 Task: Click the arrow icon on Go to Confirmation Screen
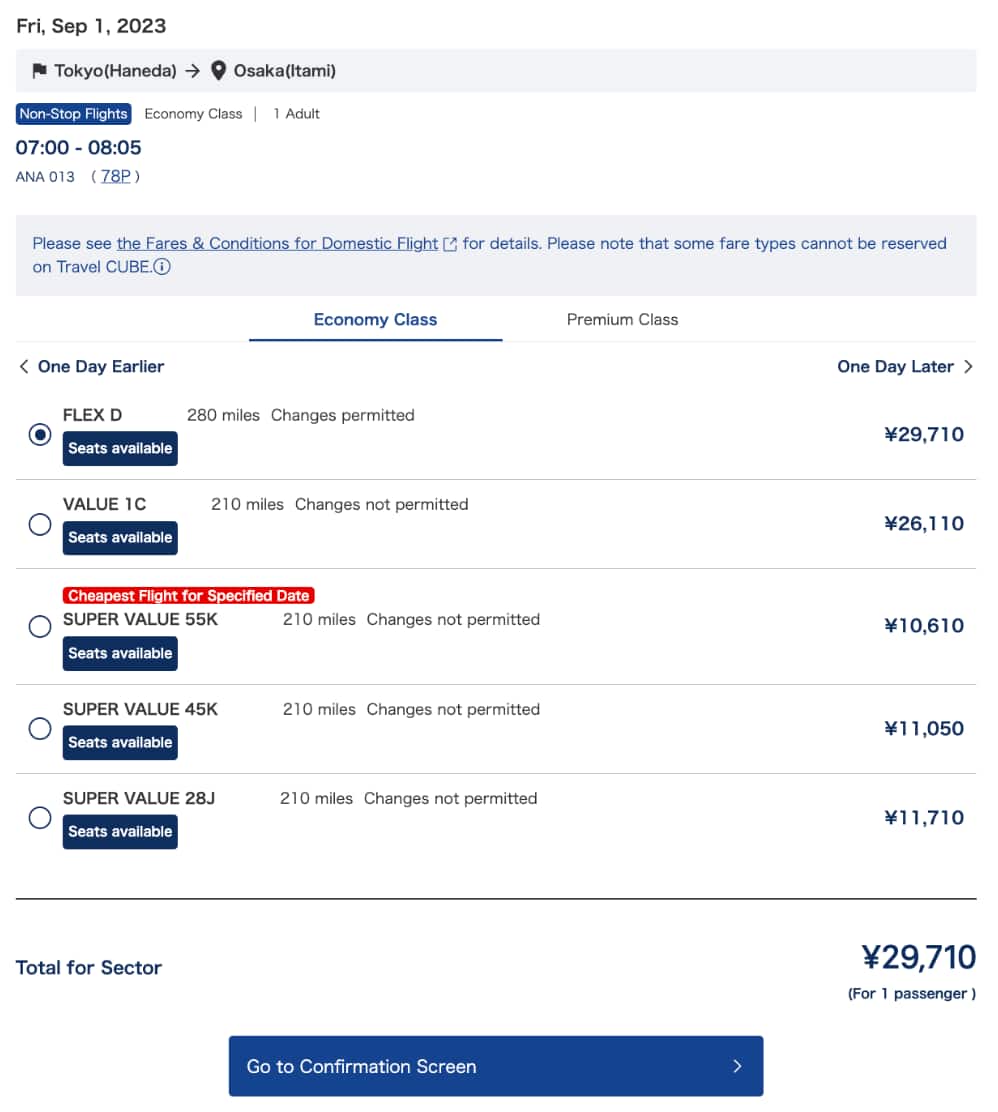click(737, 1066)
